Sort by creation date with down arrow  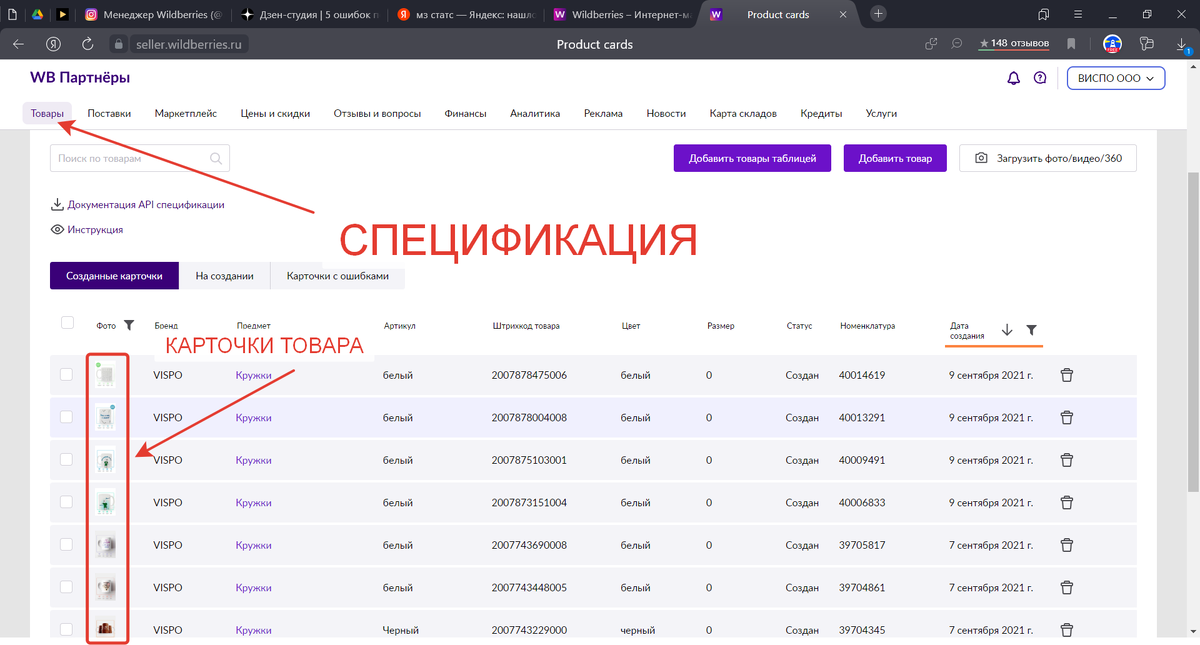(1006, 330)
